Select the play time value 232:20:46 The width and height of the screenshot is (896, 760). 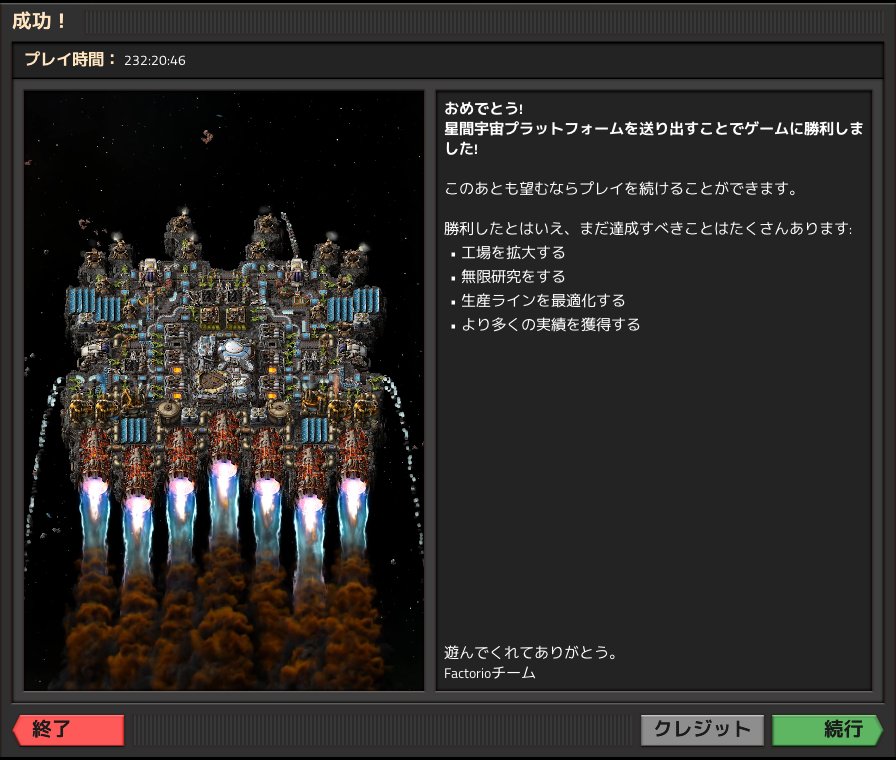point(155,61)
